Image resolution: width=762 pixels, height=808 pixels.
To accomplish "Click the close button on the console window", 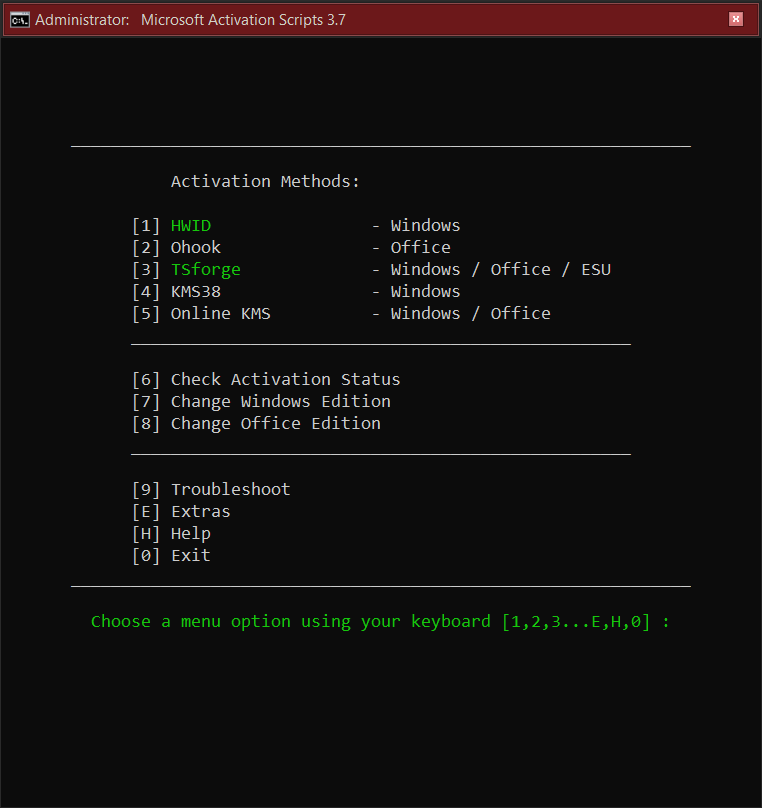I will point(736,19).
